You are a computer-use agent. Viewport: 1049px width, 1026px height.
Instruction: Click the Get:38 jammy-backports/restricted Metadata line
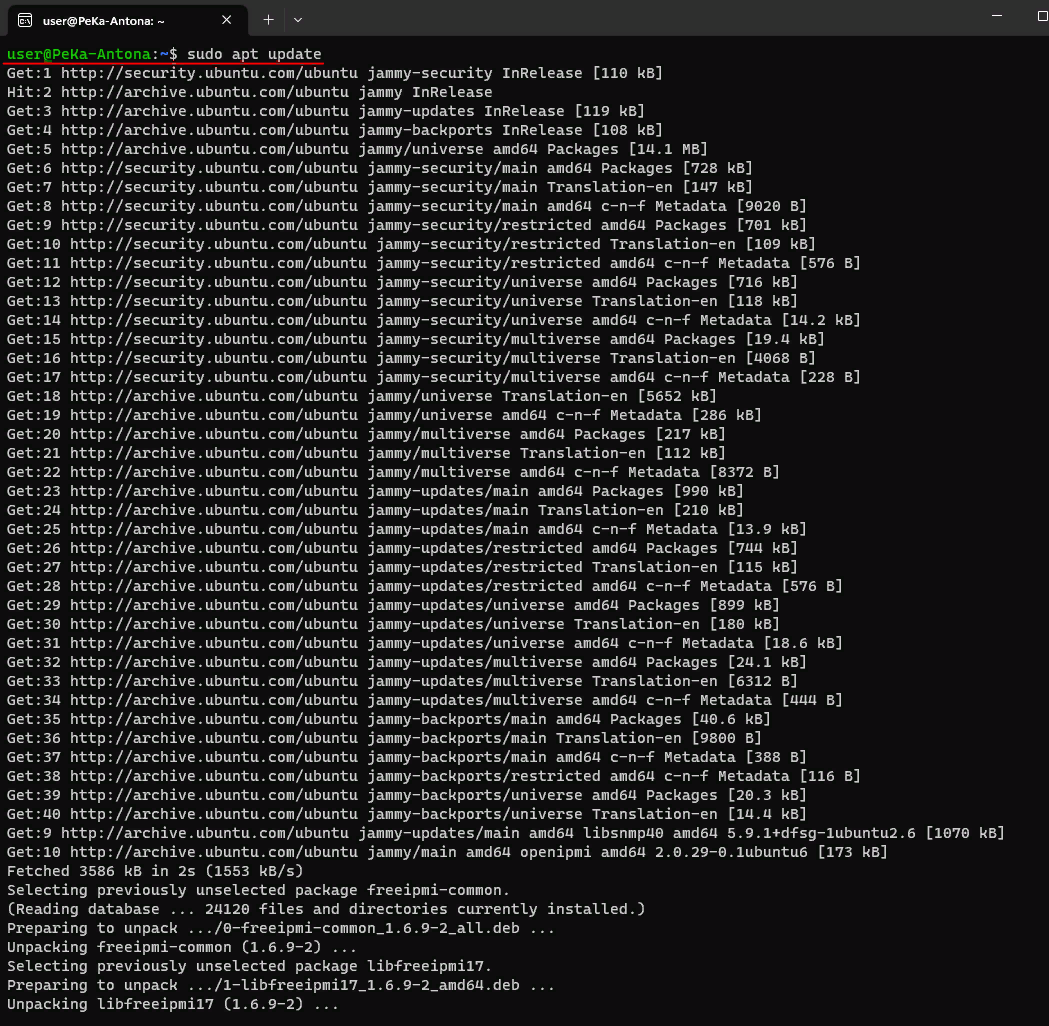[434, 776]
